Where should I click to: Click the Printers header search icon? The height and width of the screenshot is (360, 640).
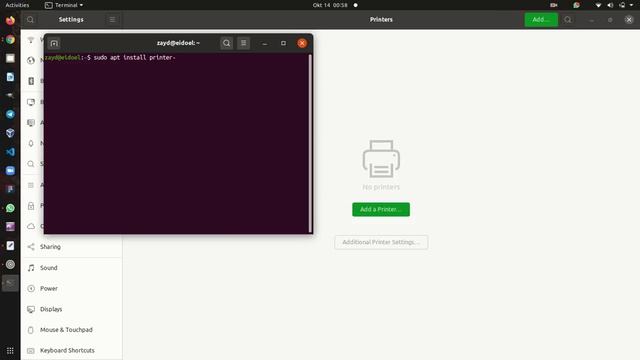(568, 20)
